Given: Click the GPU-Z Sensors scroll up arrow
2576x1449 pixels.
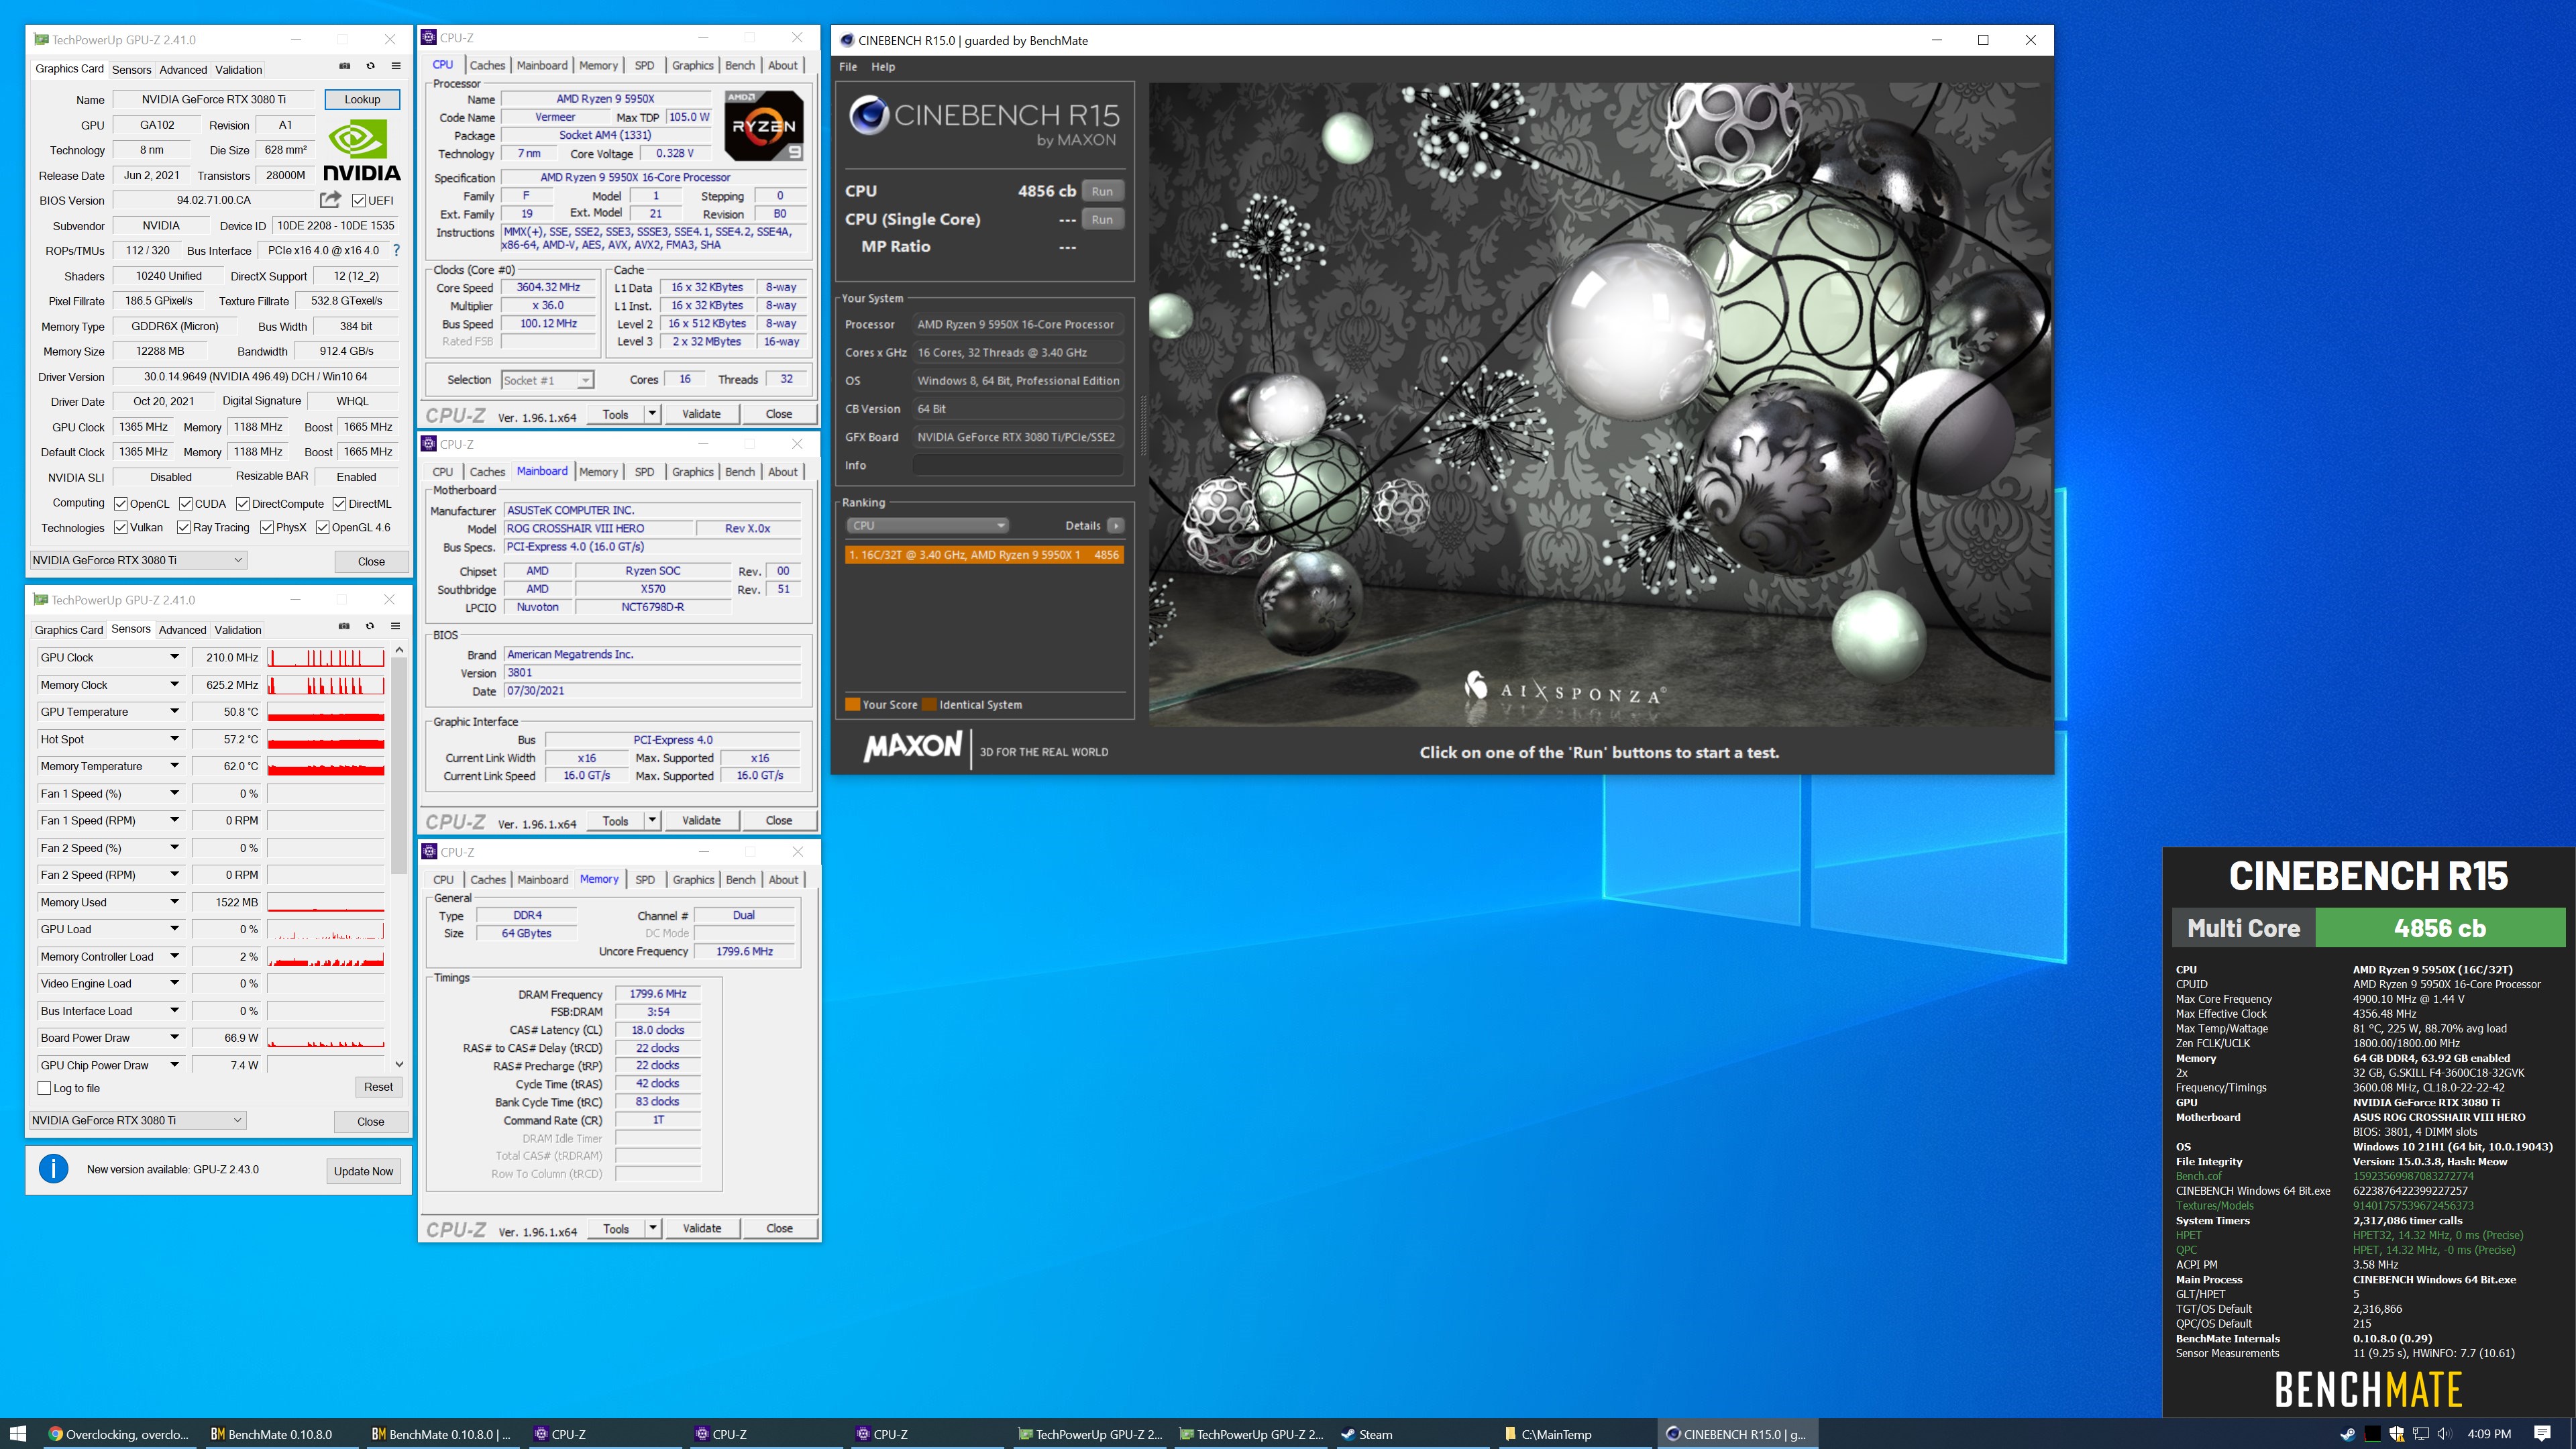Looking at the screenshot, I should click(399, 650).
